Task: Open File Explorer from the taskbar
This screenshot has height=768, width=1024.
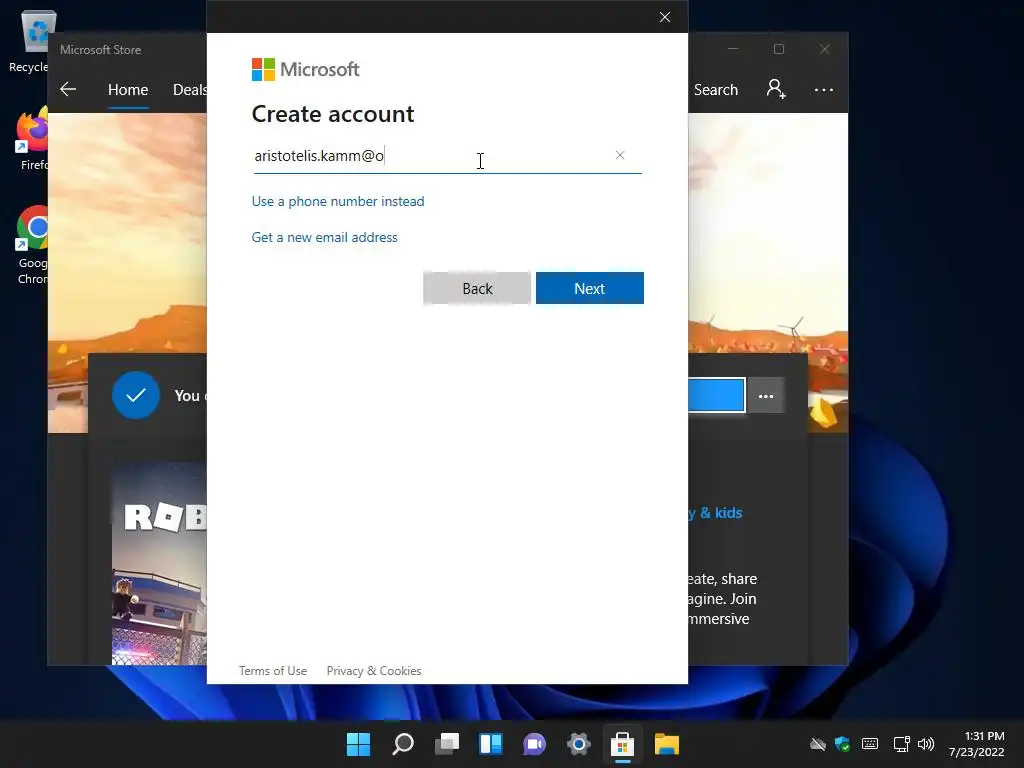Action: [x=667, y=744]
